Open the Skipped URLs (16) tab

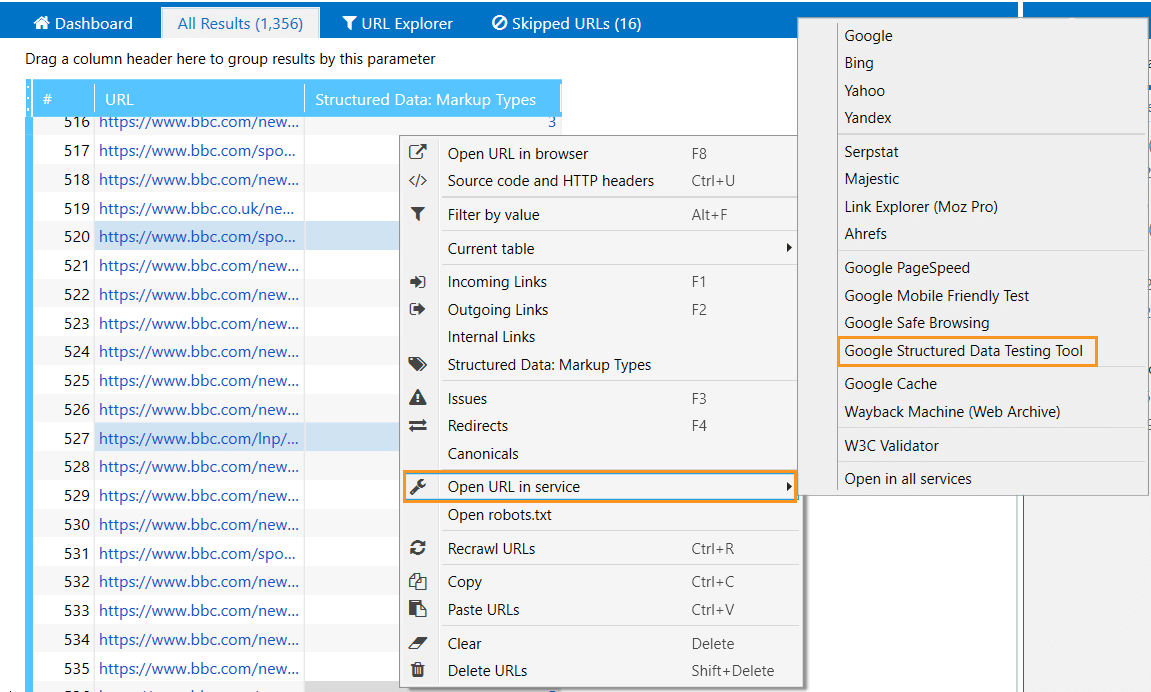(x=567, y=23)
